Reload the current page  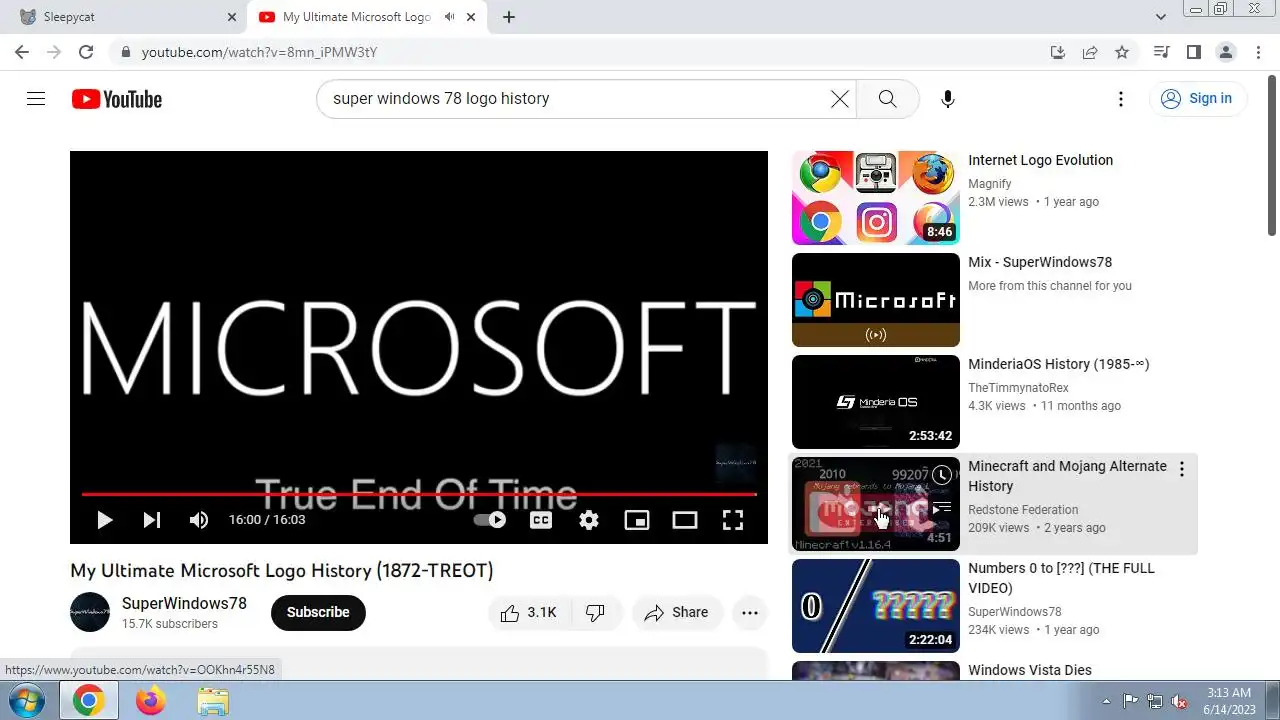pyautogui.click(x=86, y=52)
